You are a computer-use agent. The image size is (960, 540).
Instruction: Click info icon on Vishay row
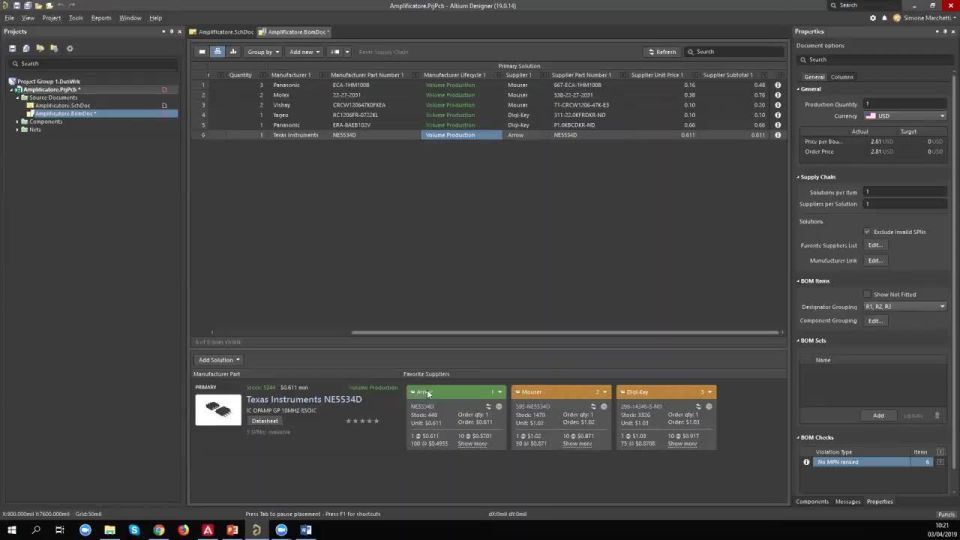pyautogui.click(x=778, y=105)
